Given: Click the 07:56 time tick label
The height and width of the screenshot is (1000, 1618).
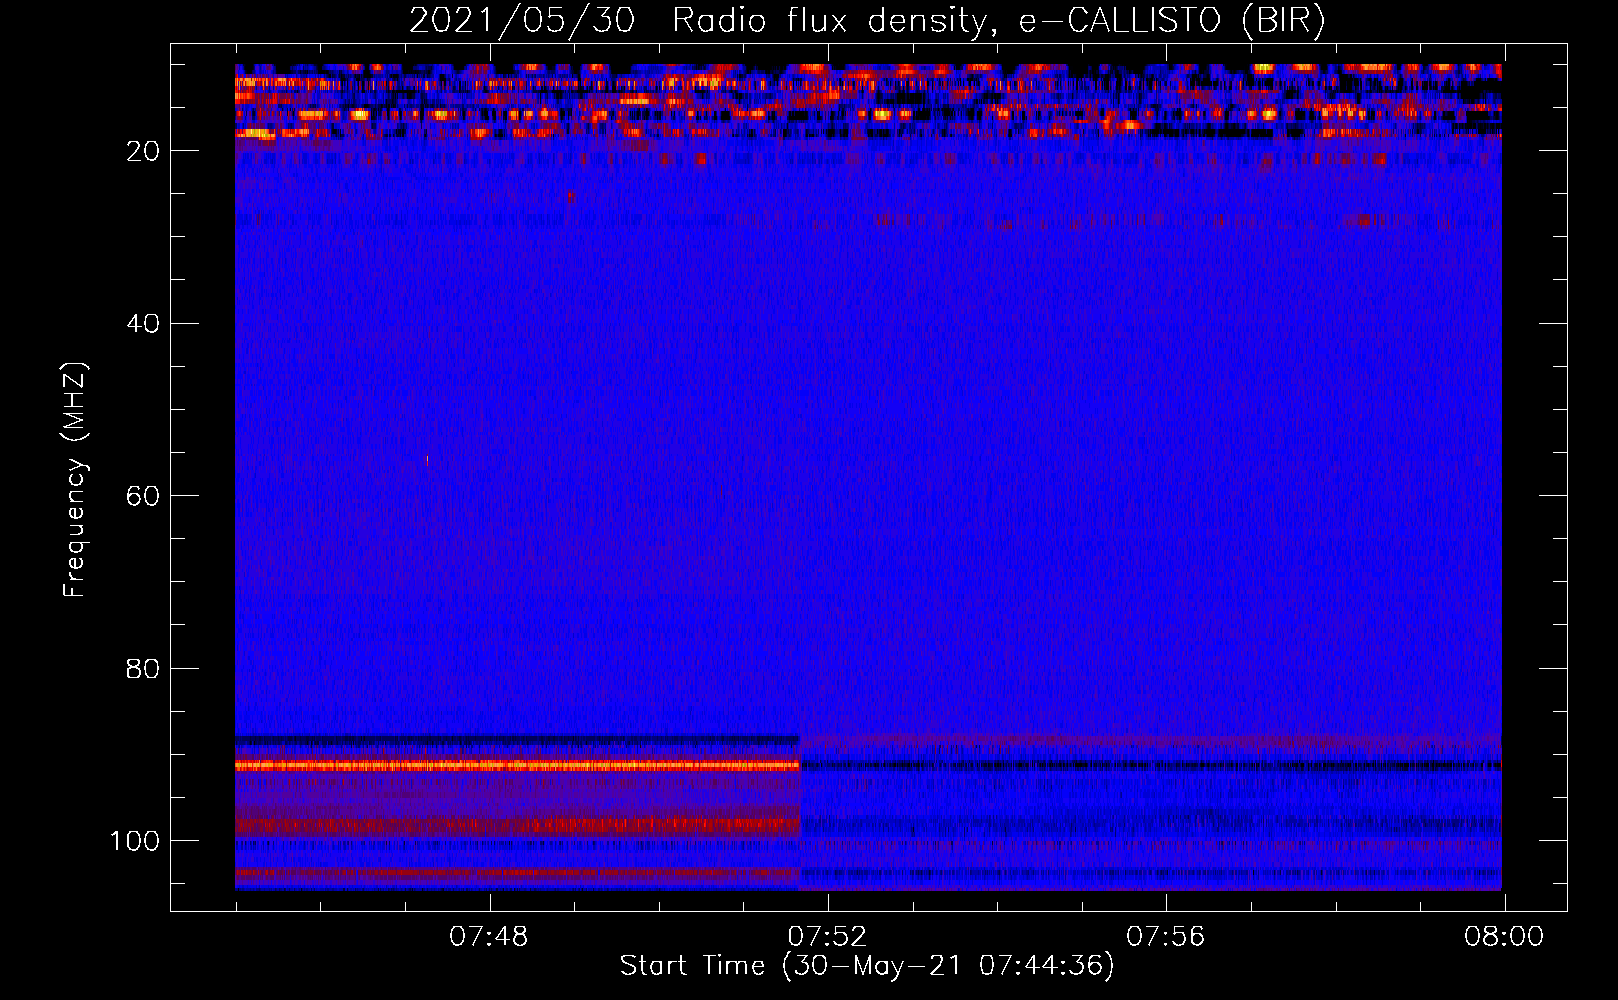Looking at the screenshot, I should (x=1165, y=937).
